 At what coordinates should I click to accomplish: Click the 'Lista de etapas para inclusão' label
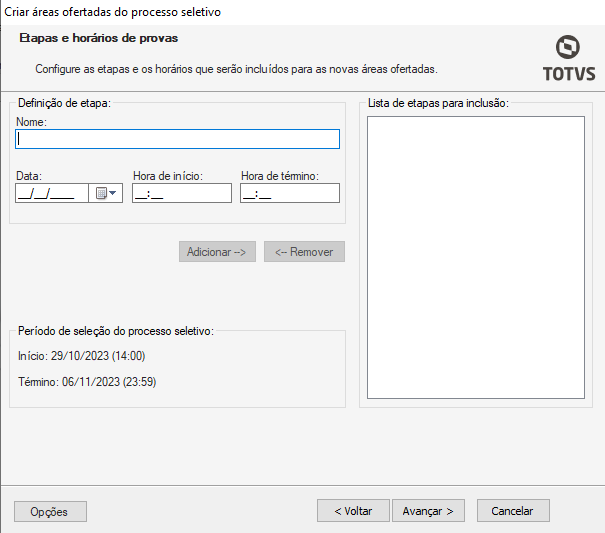438,103
